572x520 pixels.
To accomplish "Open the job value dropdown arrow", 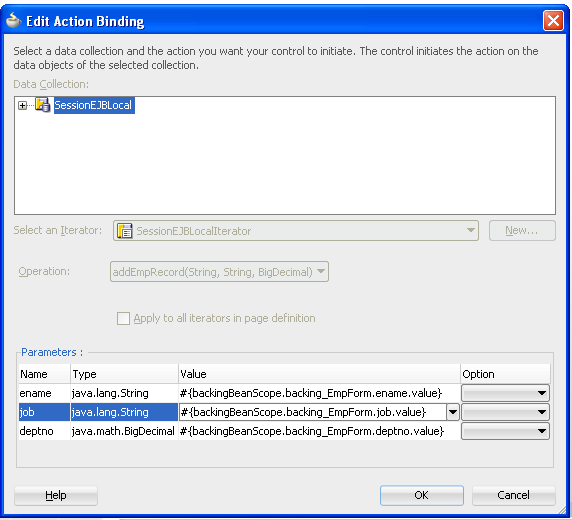I will [453, 412].
